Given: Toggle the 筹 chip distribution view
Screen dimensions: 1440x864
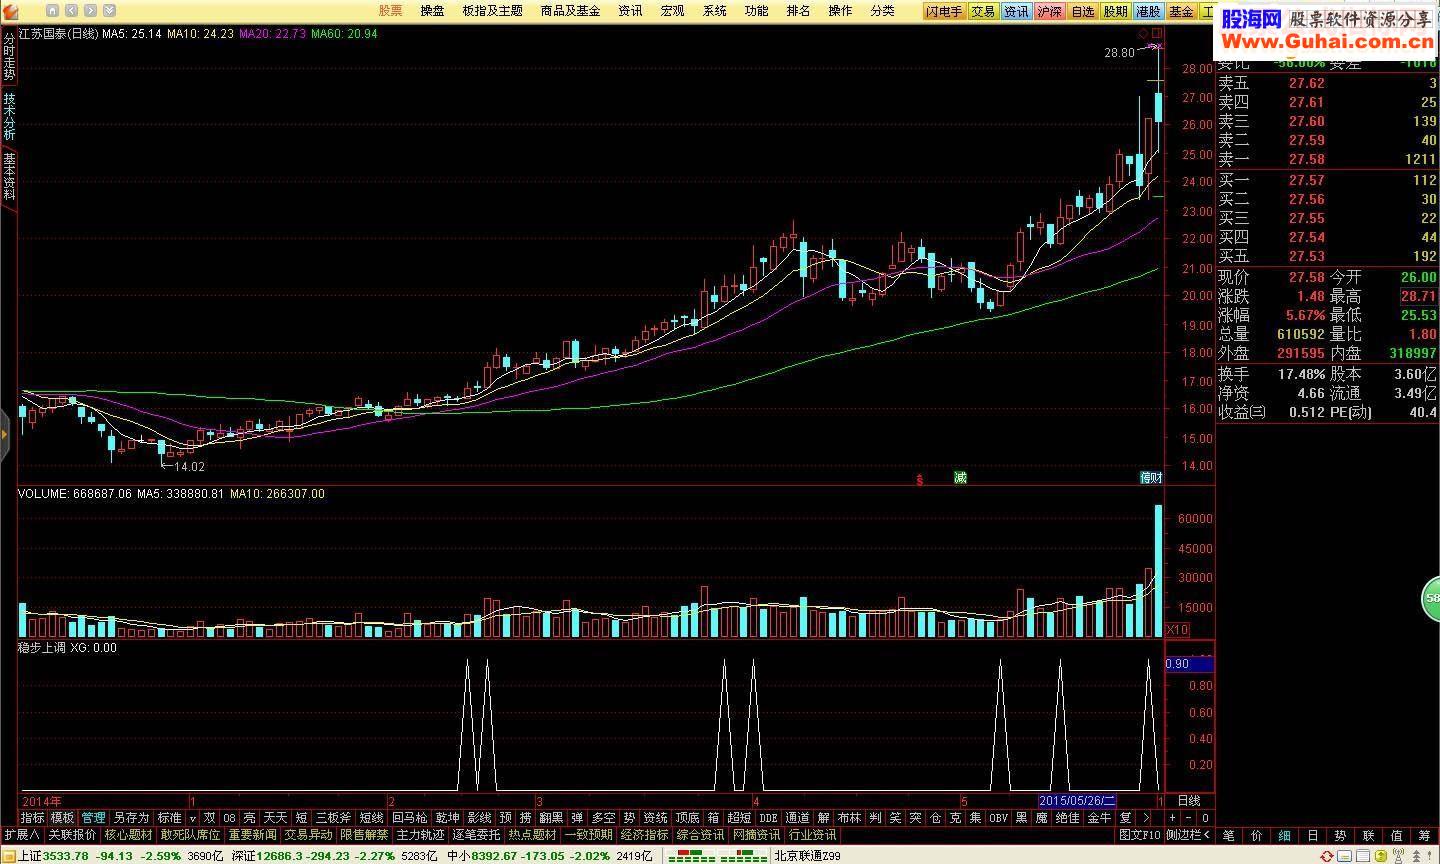Looking at the screenshot, I should (1425, 835).
